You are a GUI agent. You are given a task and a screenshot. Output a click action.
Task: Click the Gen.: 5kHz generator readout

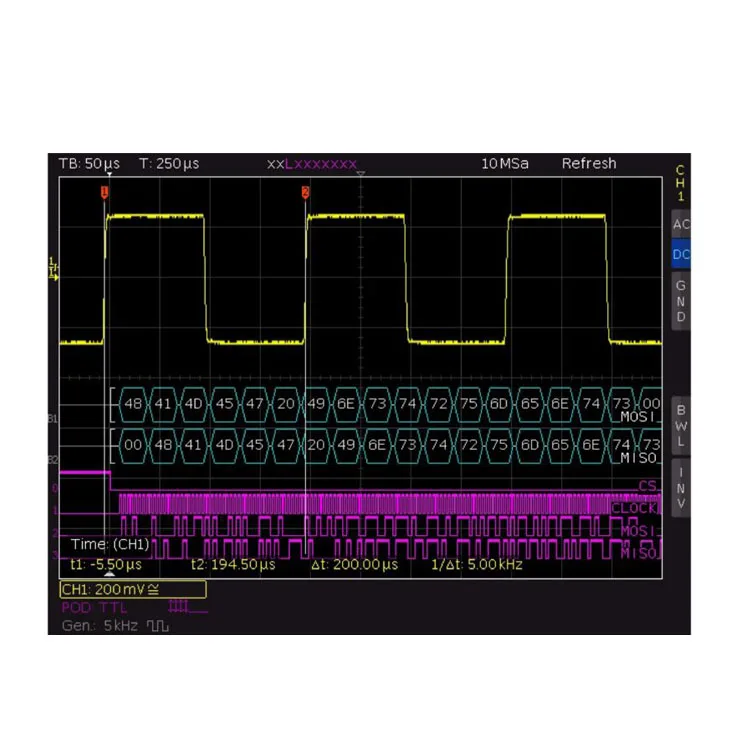[100, 626]
